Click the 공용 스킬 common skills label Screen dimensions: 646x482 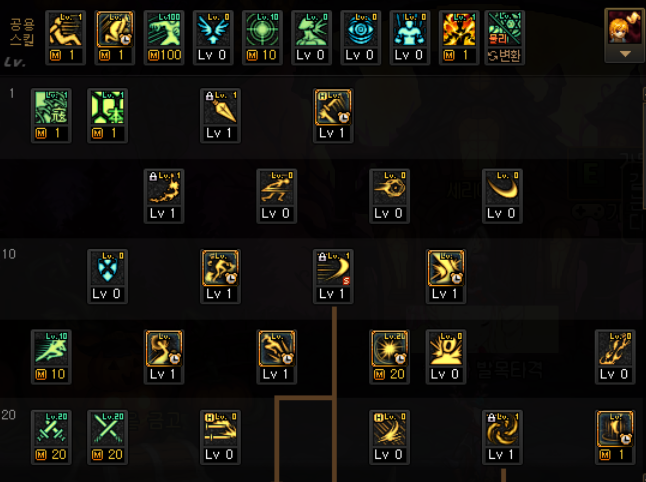coord(22,32)
